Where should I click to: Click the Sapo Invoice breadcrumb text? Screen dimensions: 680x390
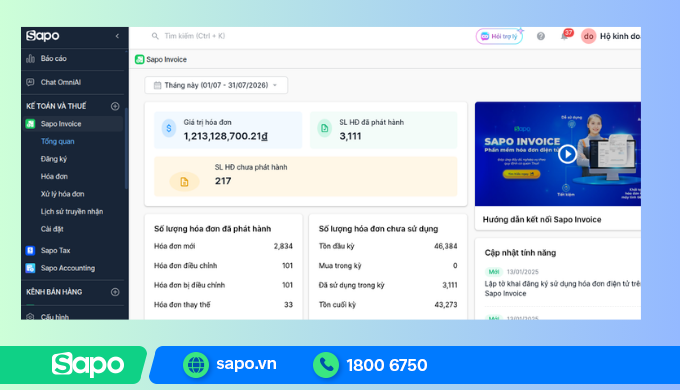pyautogui.click(x=167, y=59)
